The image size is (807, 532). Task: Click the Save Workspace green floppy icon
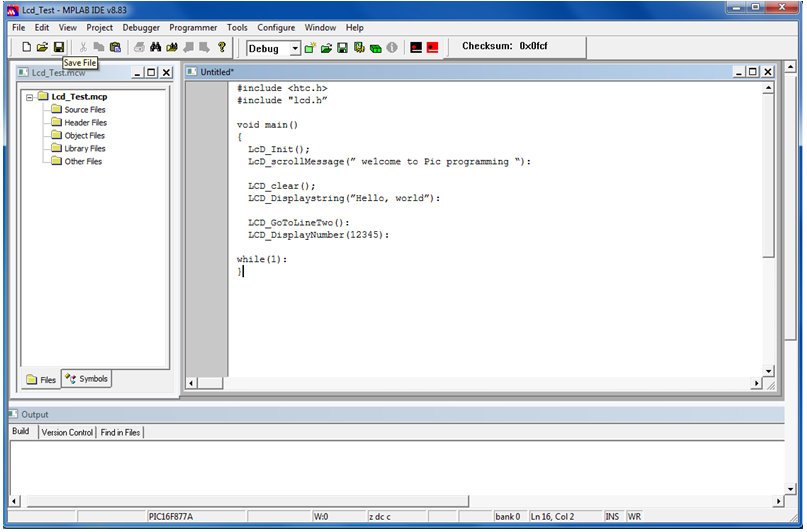pyautogui.click(x=342, y=48)
